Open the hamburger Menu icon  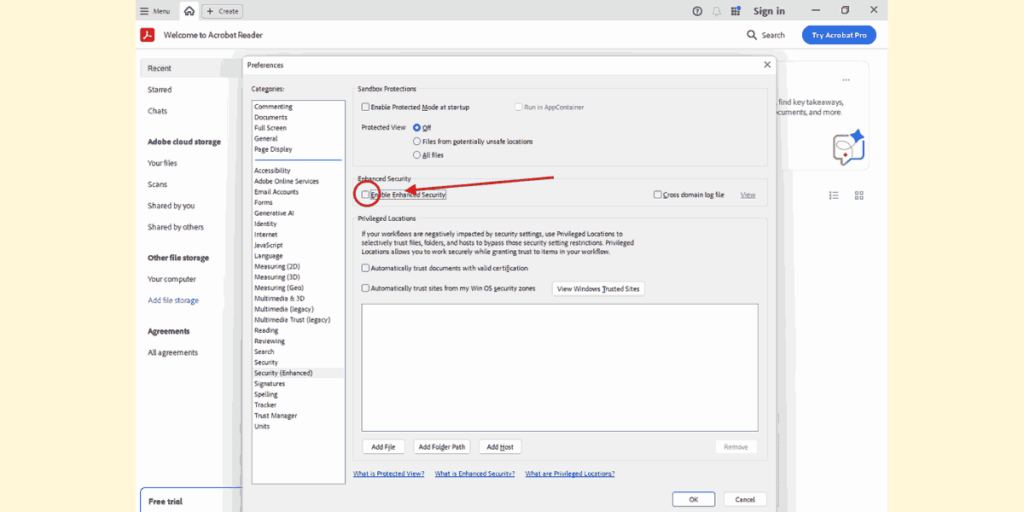(144, 11)
